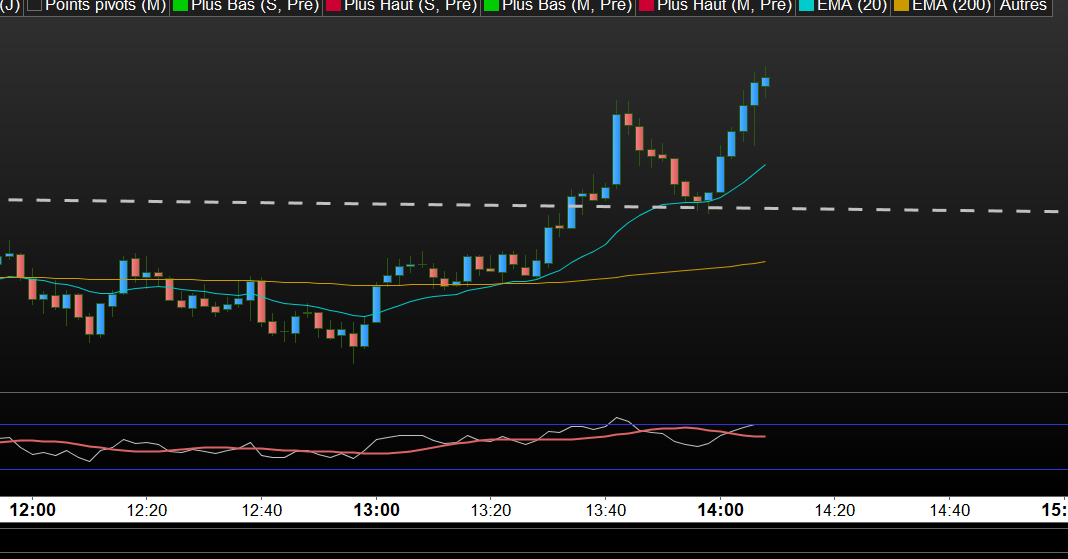Click the orange EMA (200) color swatch
This screenshot has width=1068, height=559.
(x=901, y=5)
